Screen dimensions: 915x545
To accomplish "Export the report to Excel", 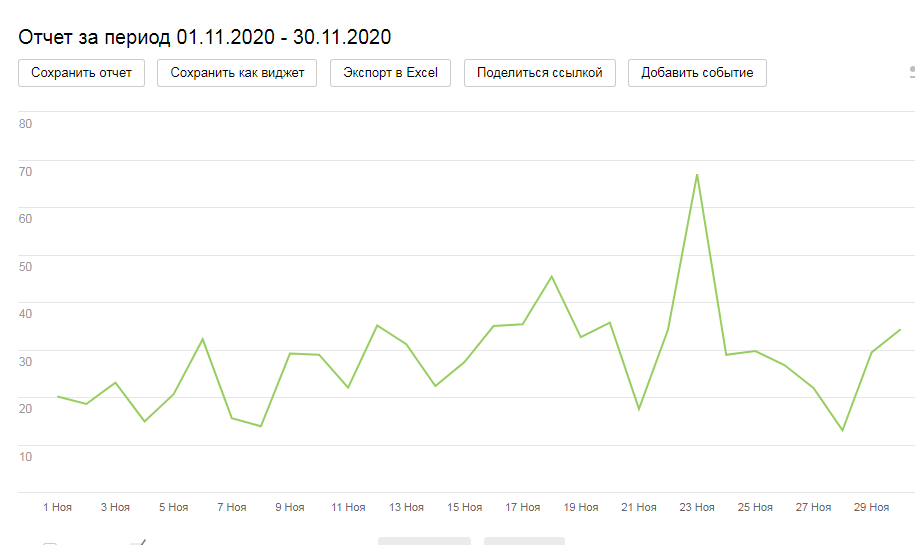I will [x=390, y=73].
